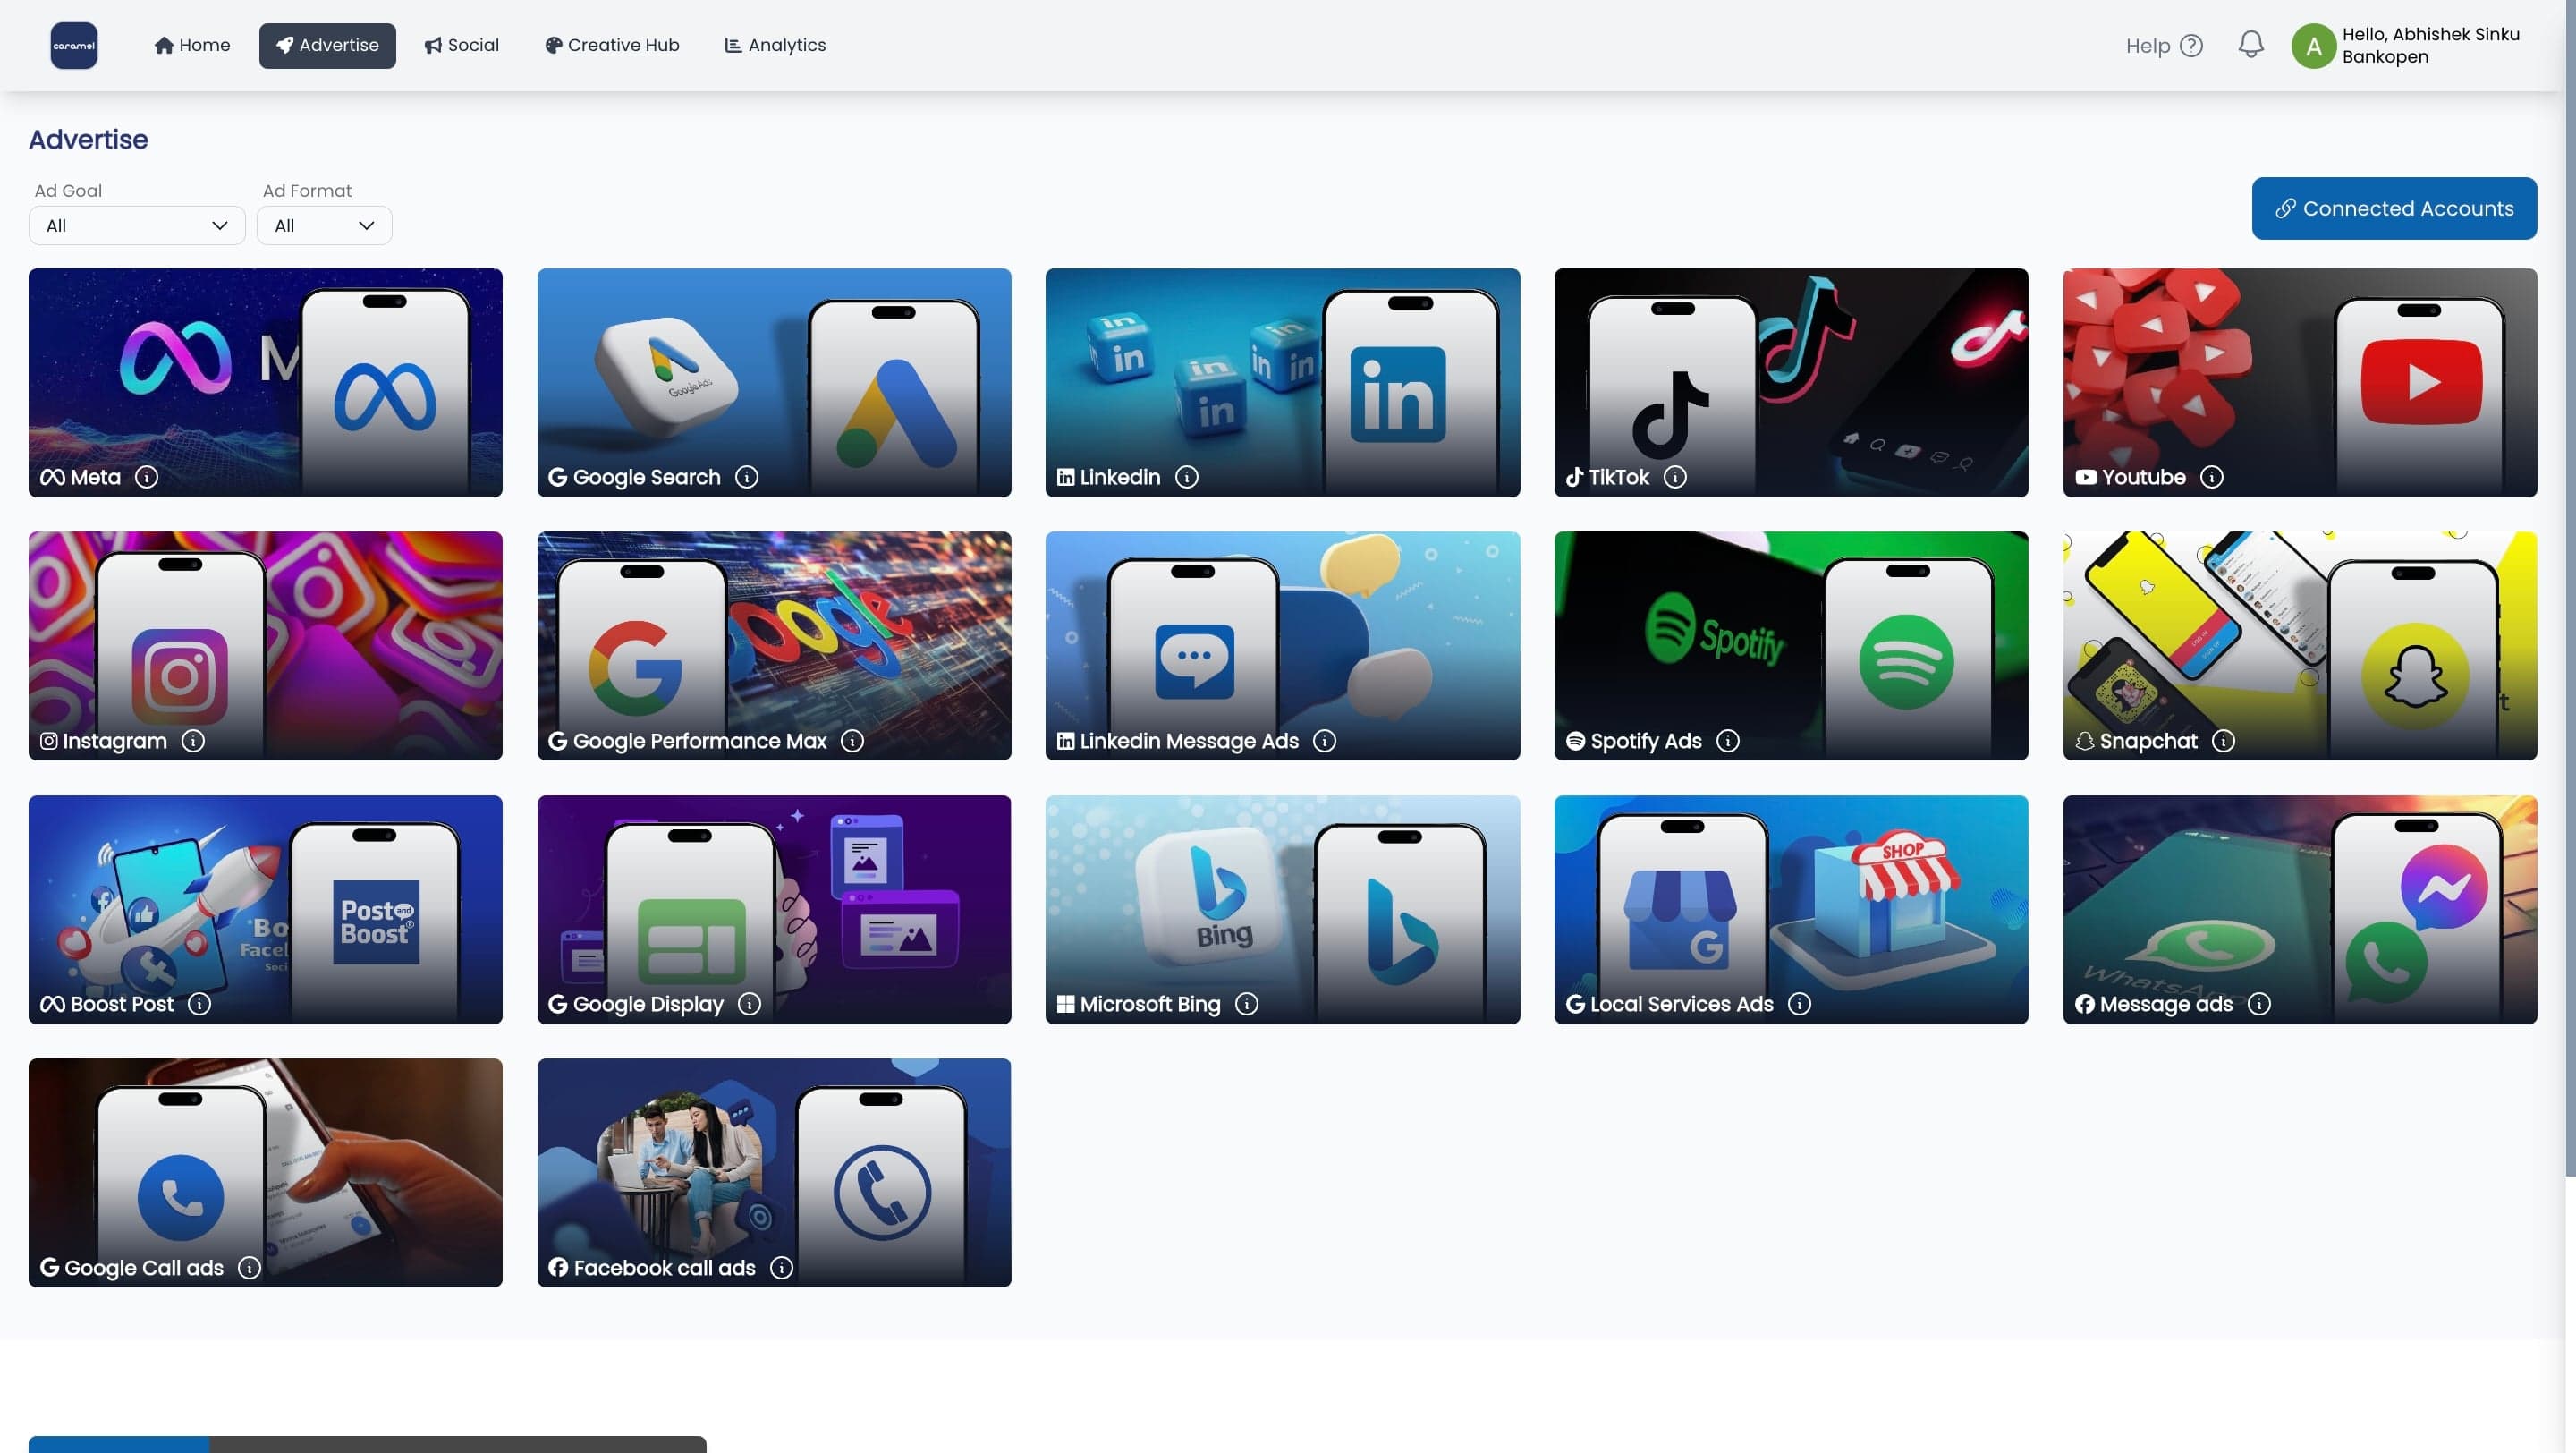Open the Microsoft Bing card thumbnail

click(x=1282, y=909)
